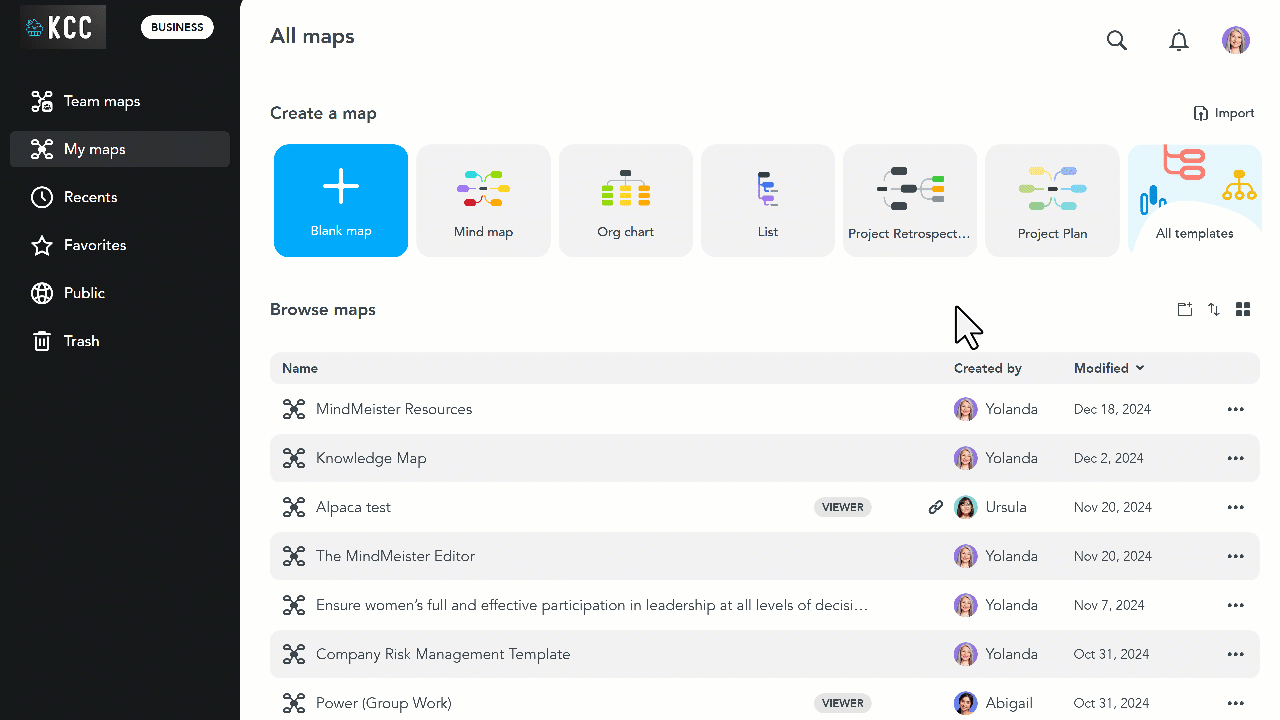The width and height of the screenshot is (1280, 720).
Task: Click the map icon beside Knowledge Map
Action: (293, 458)
